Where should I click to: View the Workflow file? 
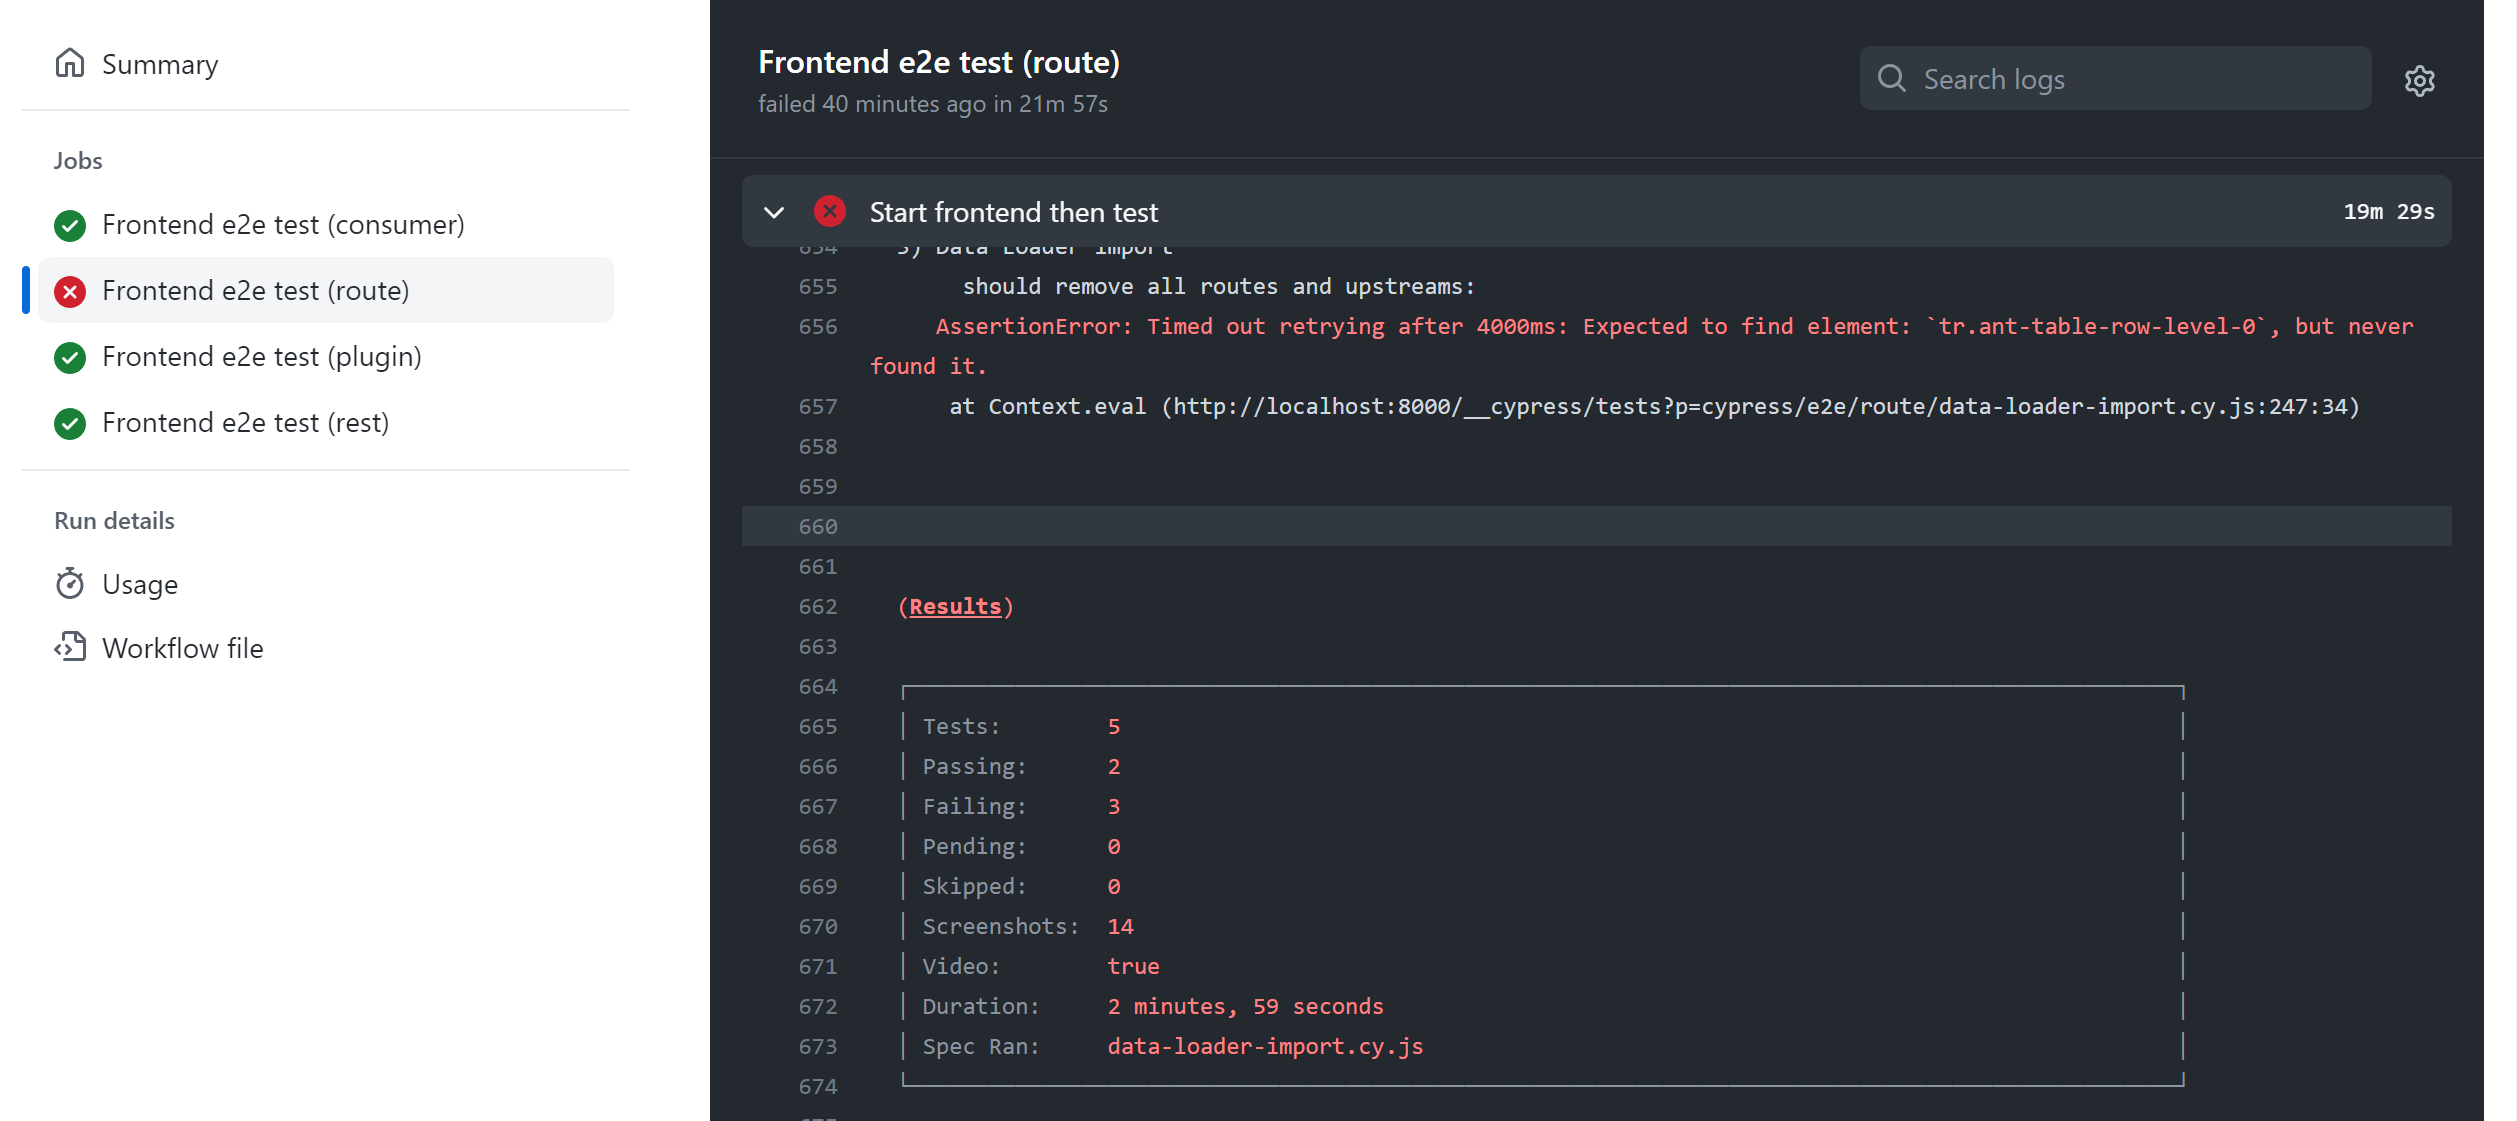pyautogui.click(x=182, y=648)
